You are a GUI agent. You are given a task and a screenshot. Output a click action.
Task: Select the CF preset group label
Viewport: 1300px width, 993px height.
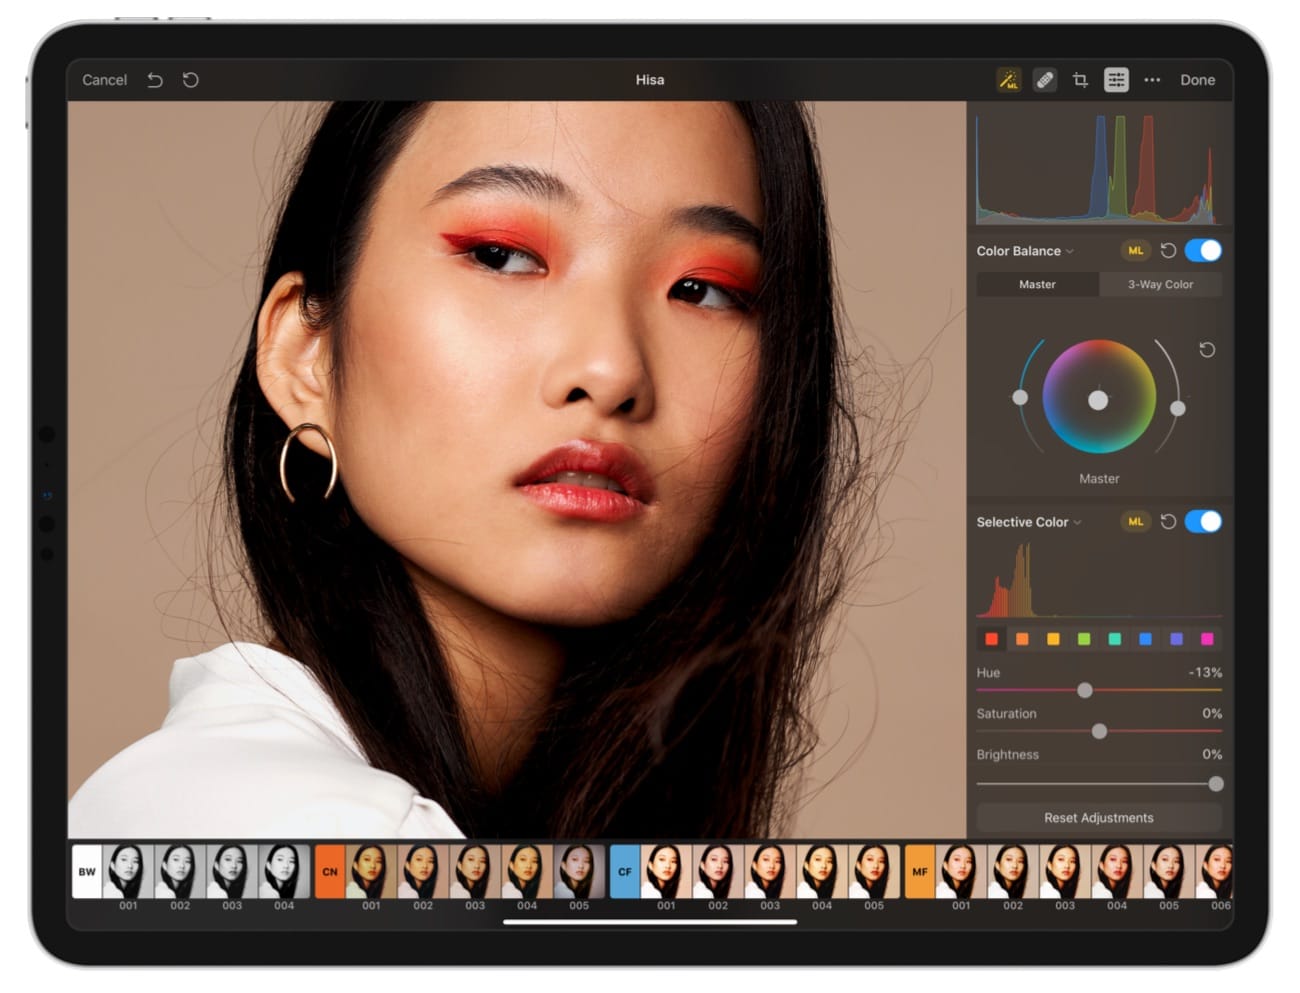coord(625,872)
